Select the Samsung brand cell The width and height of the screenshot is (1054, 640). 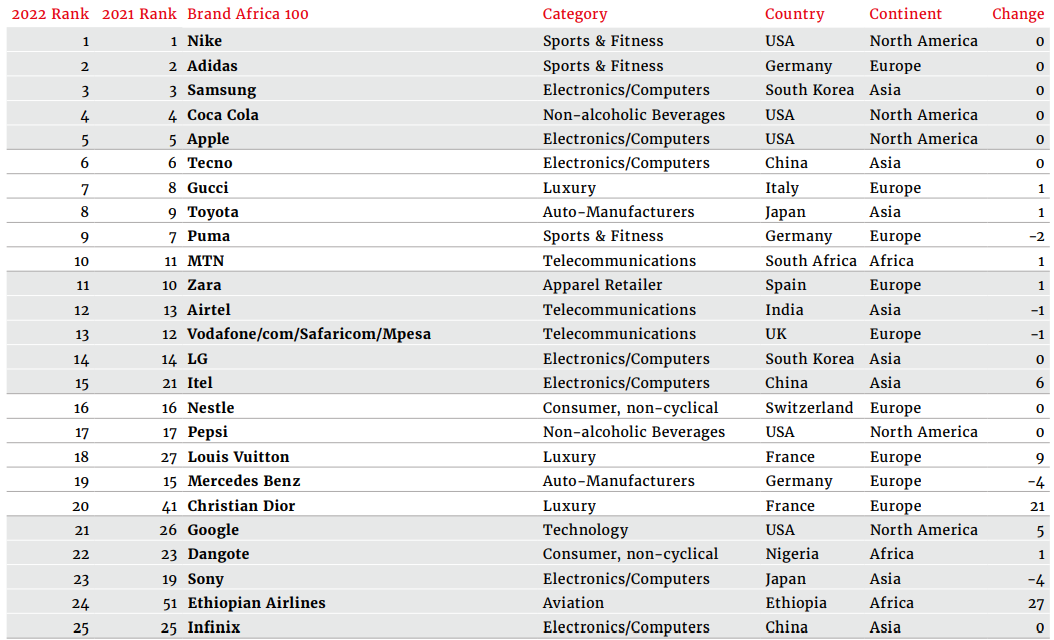(222, 90)
